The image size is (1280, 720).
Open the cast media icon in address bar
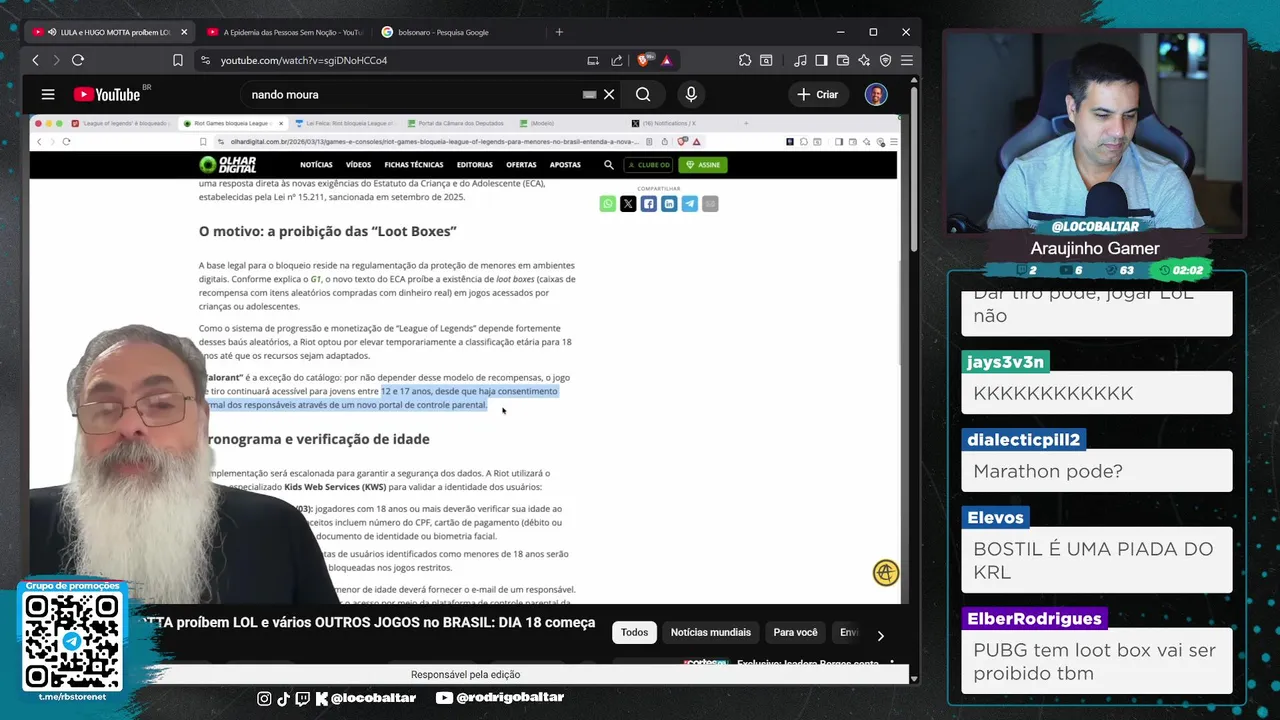tap(593, 60)
